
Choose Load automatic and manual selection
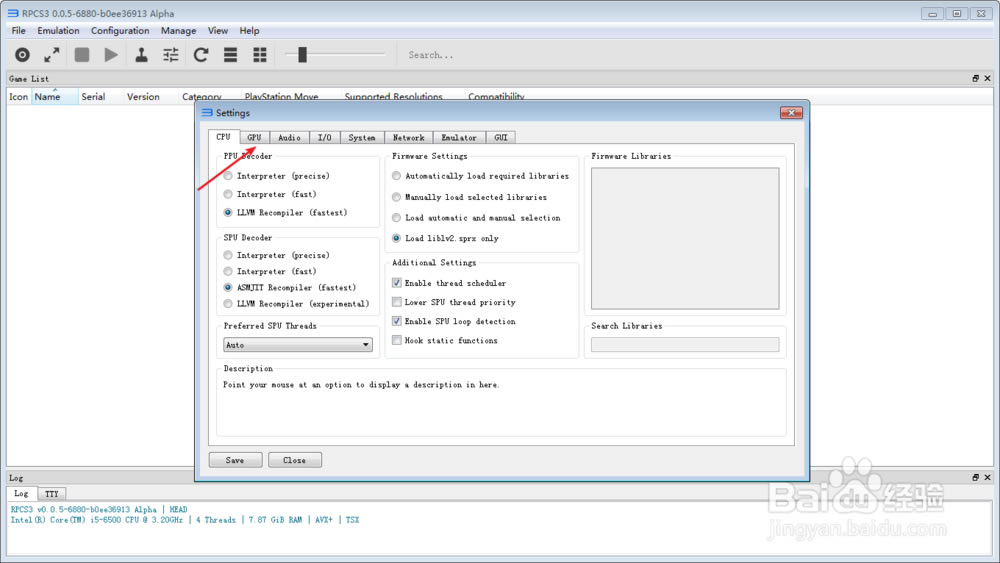point(396,218)
